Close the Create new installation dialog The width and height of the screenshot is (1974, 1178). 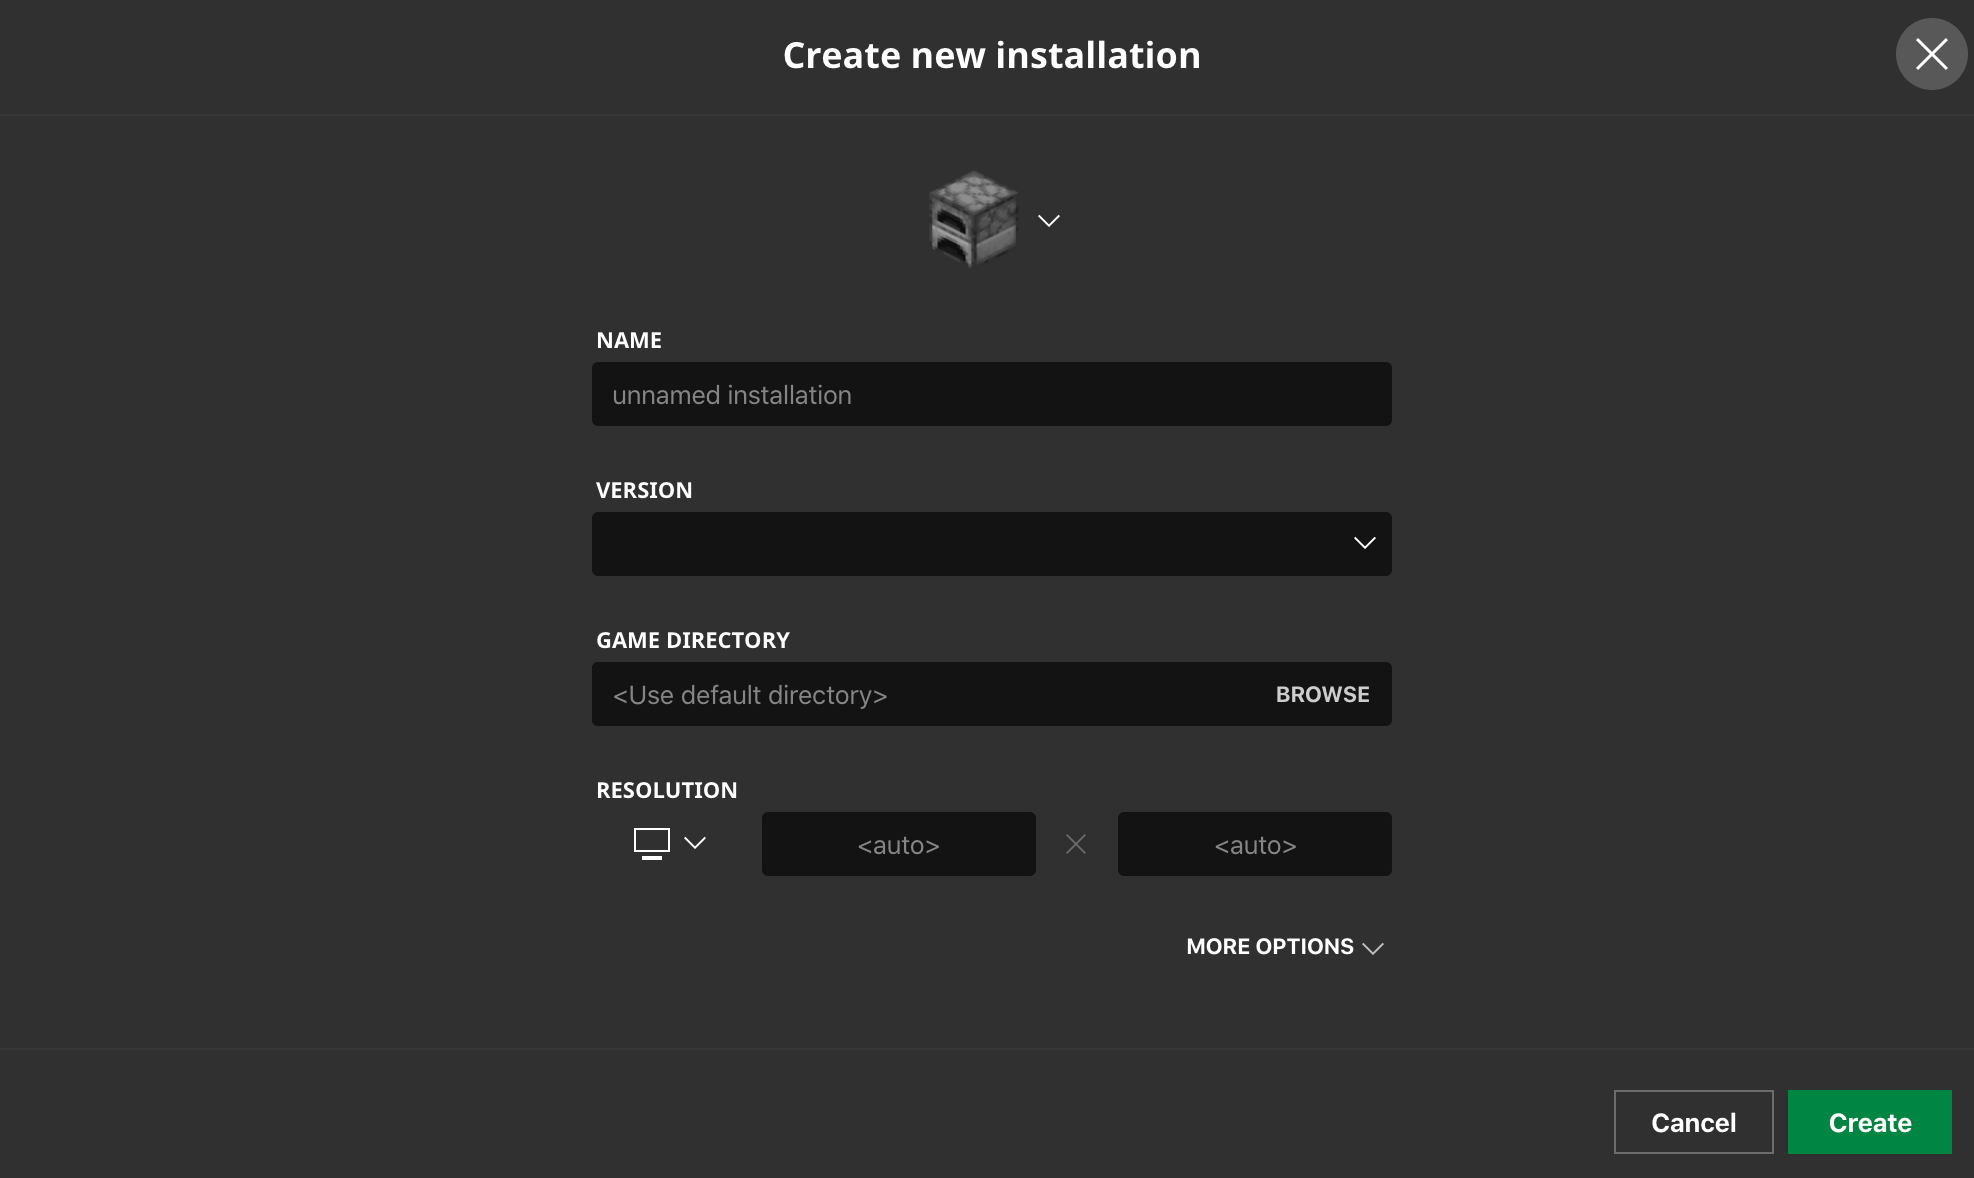[1931, 54]
